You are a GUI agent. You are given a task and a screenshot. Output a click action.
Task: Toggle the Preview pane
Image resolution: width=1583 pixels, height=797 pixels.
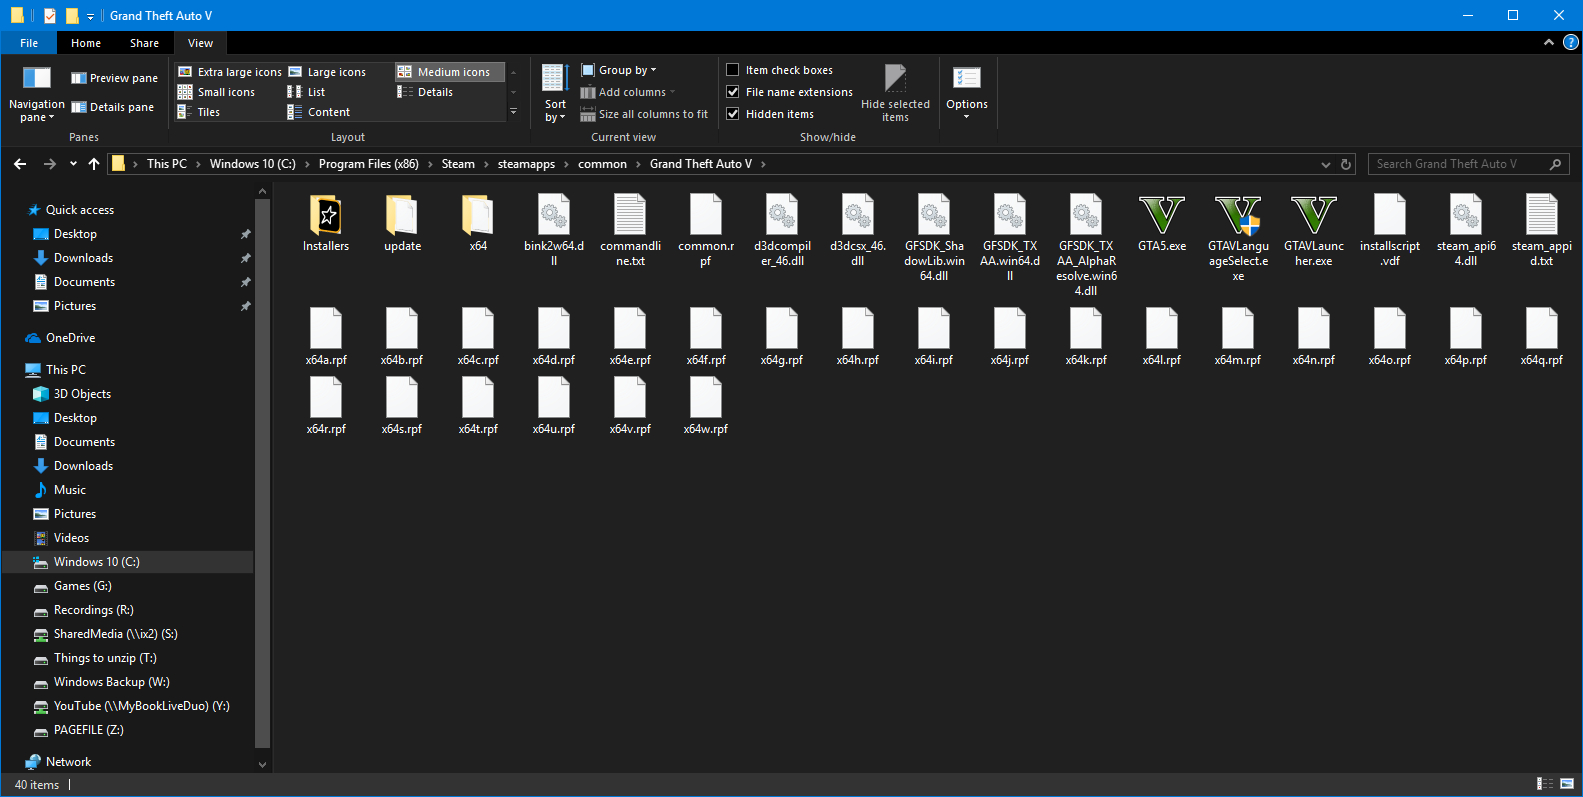pyautogui.click(x=114, y=78)
